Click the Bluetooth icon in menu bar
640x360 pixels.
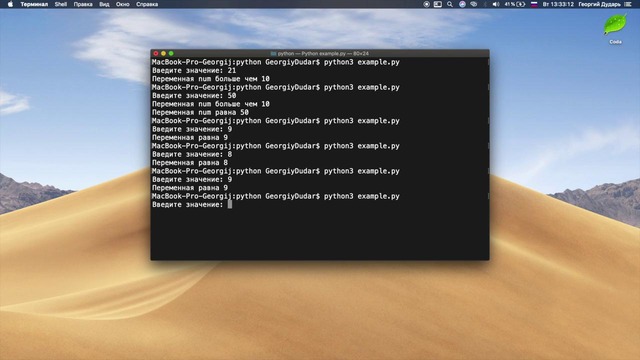485,4
